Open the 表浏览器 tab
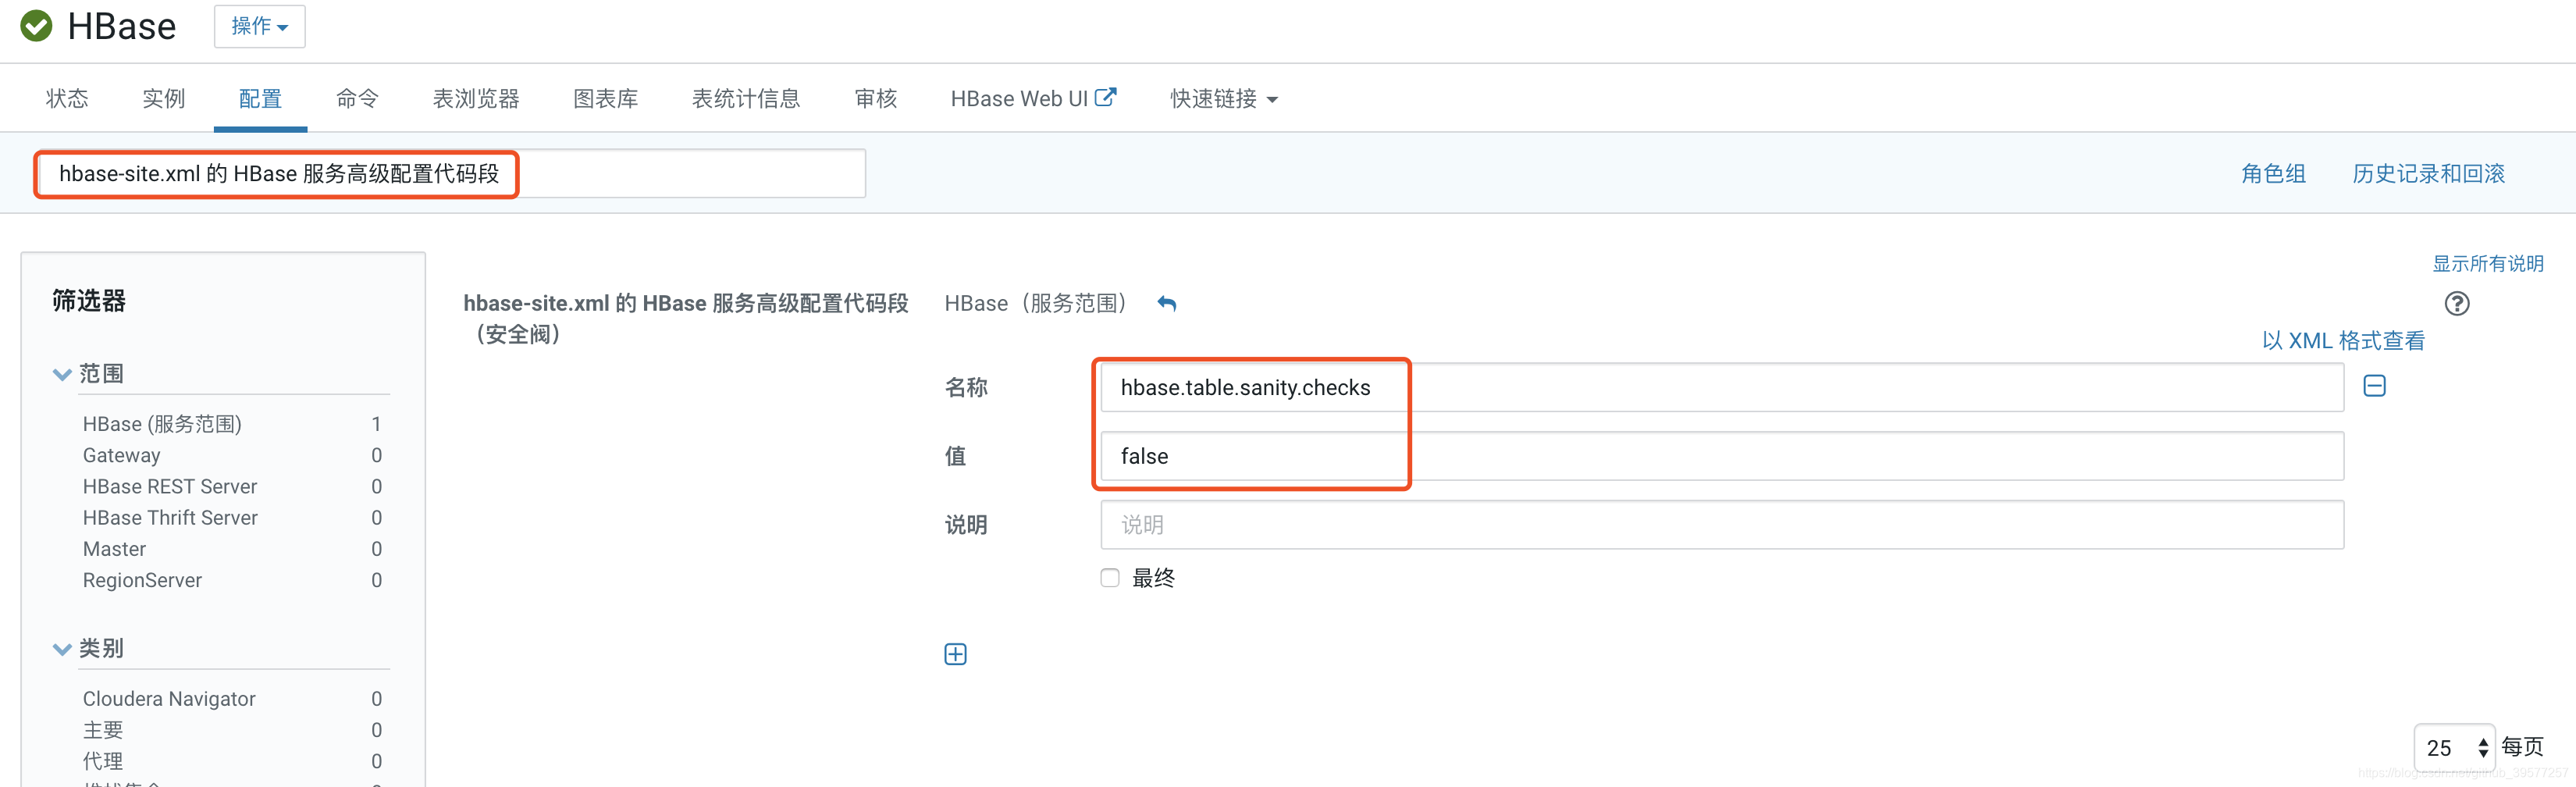Viewport: 2576px width, 787px height. click(476, 98)
